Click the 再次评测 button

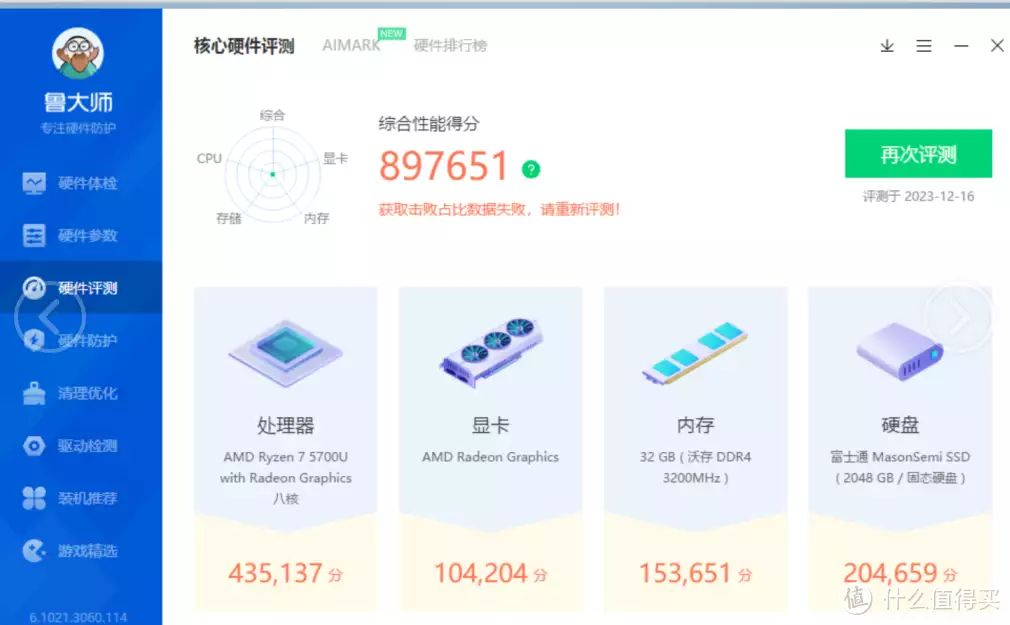[x=919, y=154]
